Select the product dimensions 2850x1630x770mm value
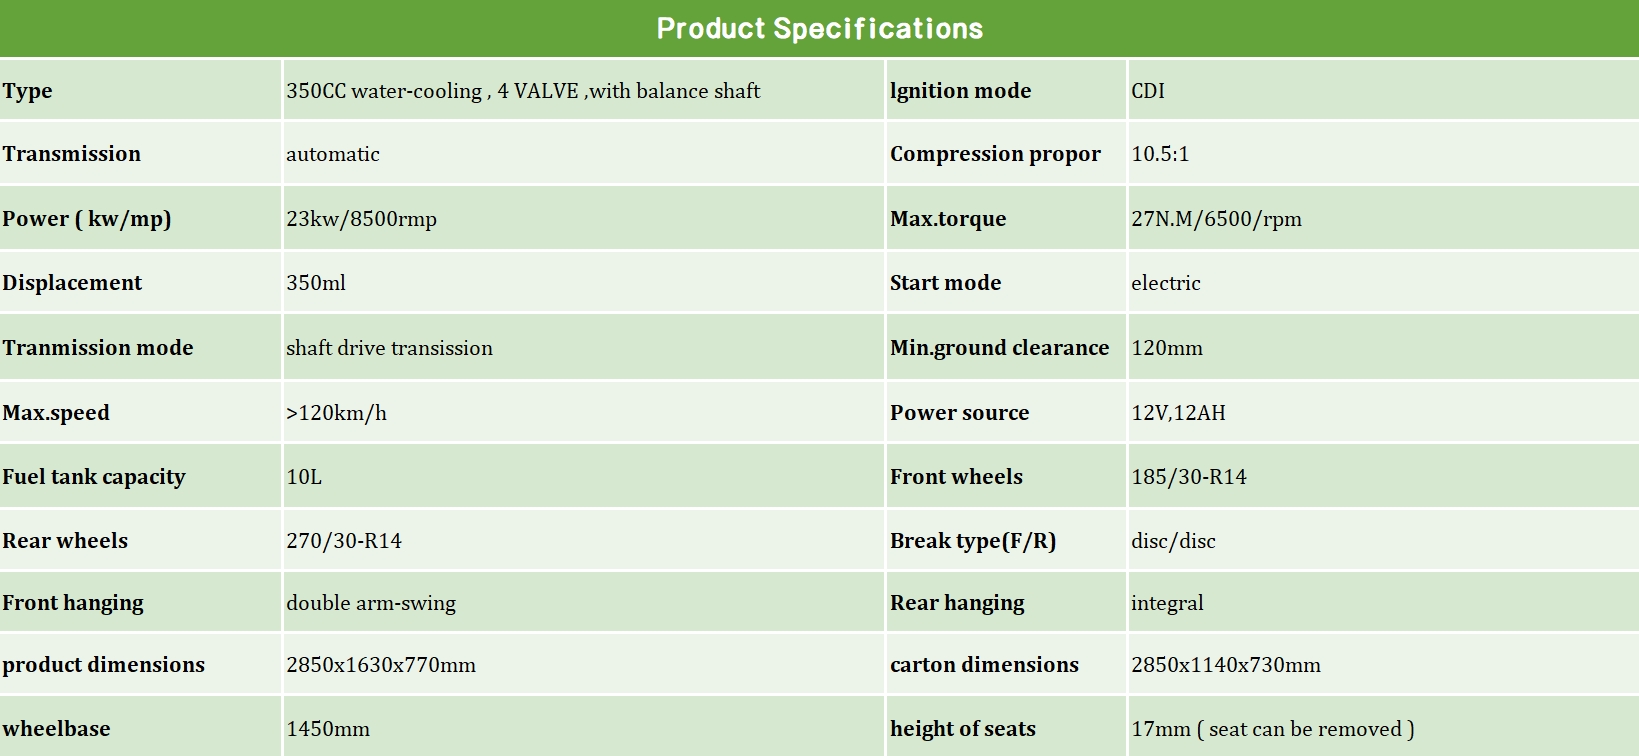 coord(381,665)
